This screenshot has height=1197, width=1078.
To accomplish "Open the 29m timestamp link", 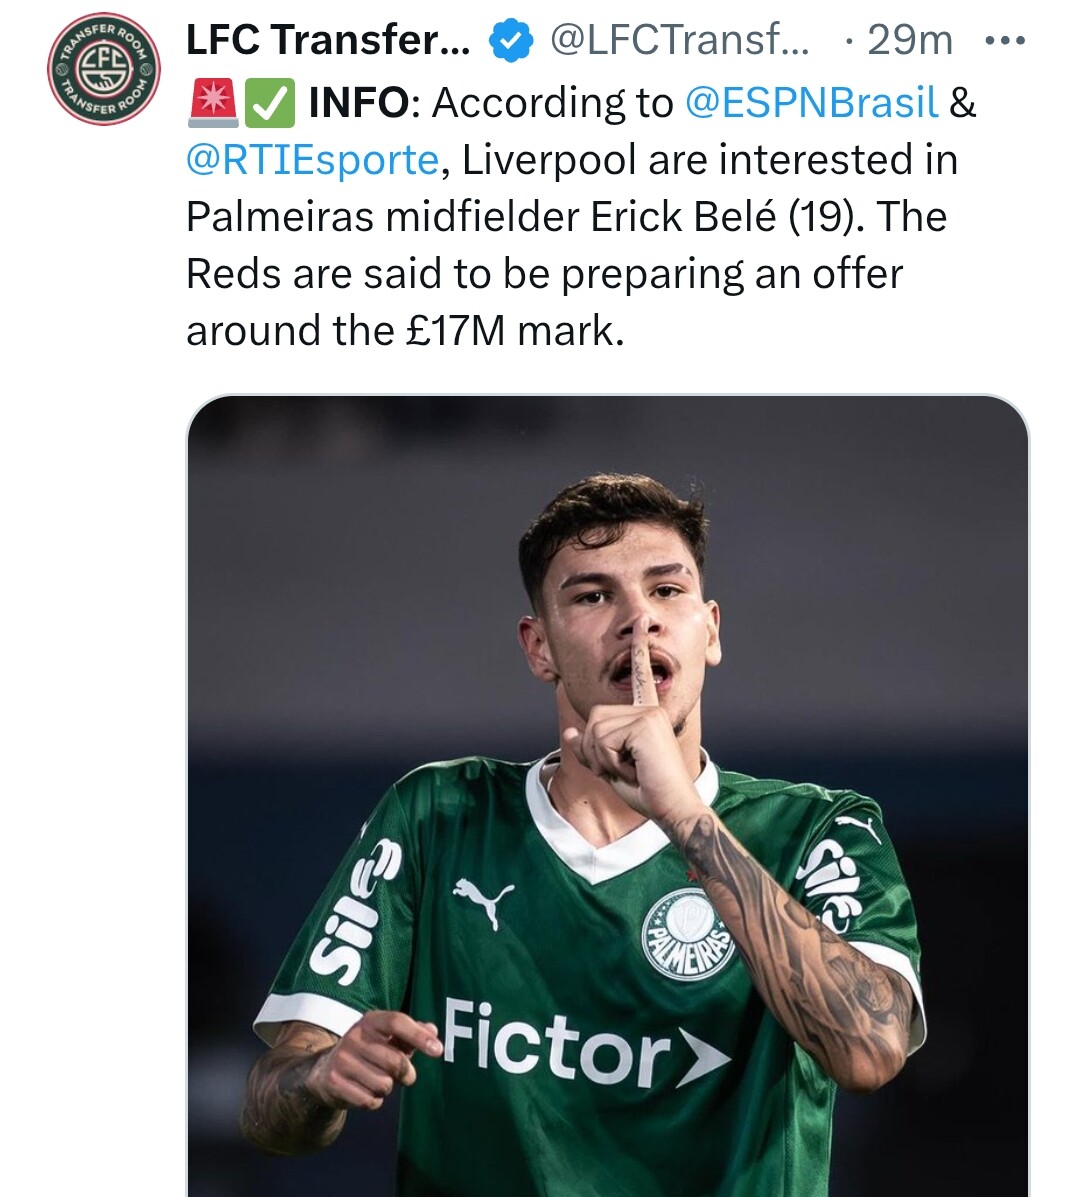I will click(x=909, y=41).
